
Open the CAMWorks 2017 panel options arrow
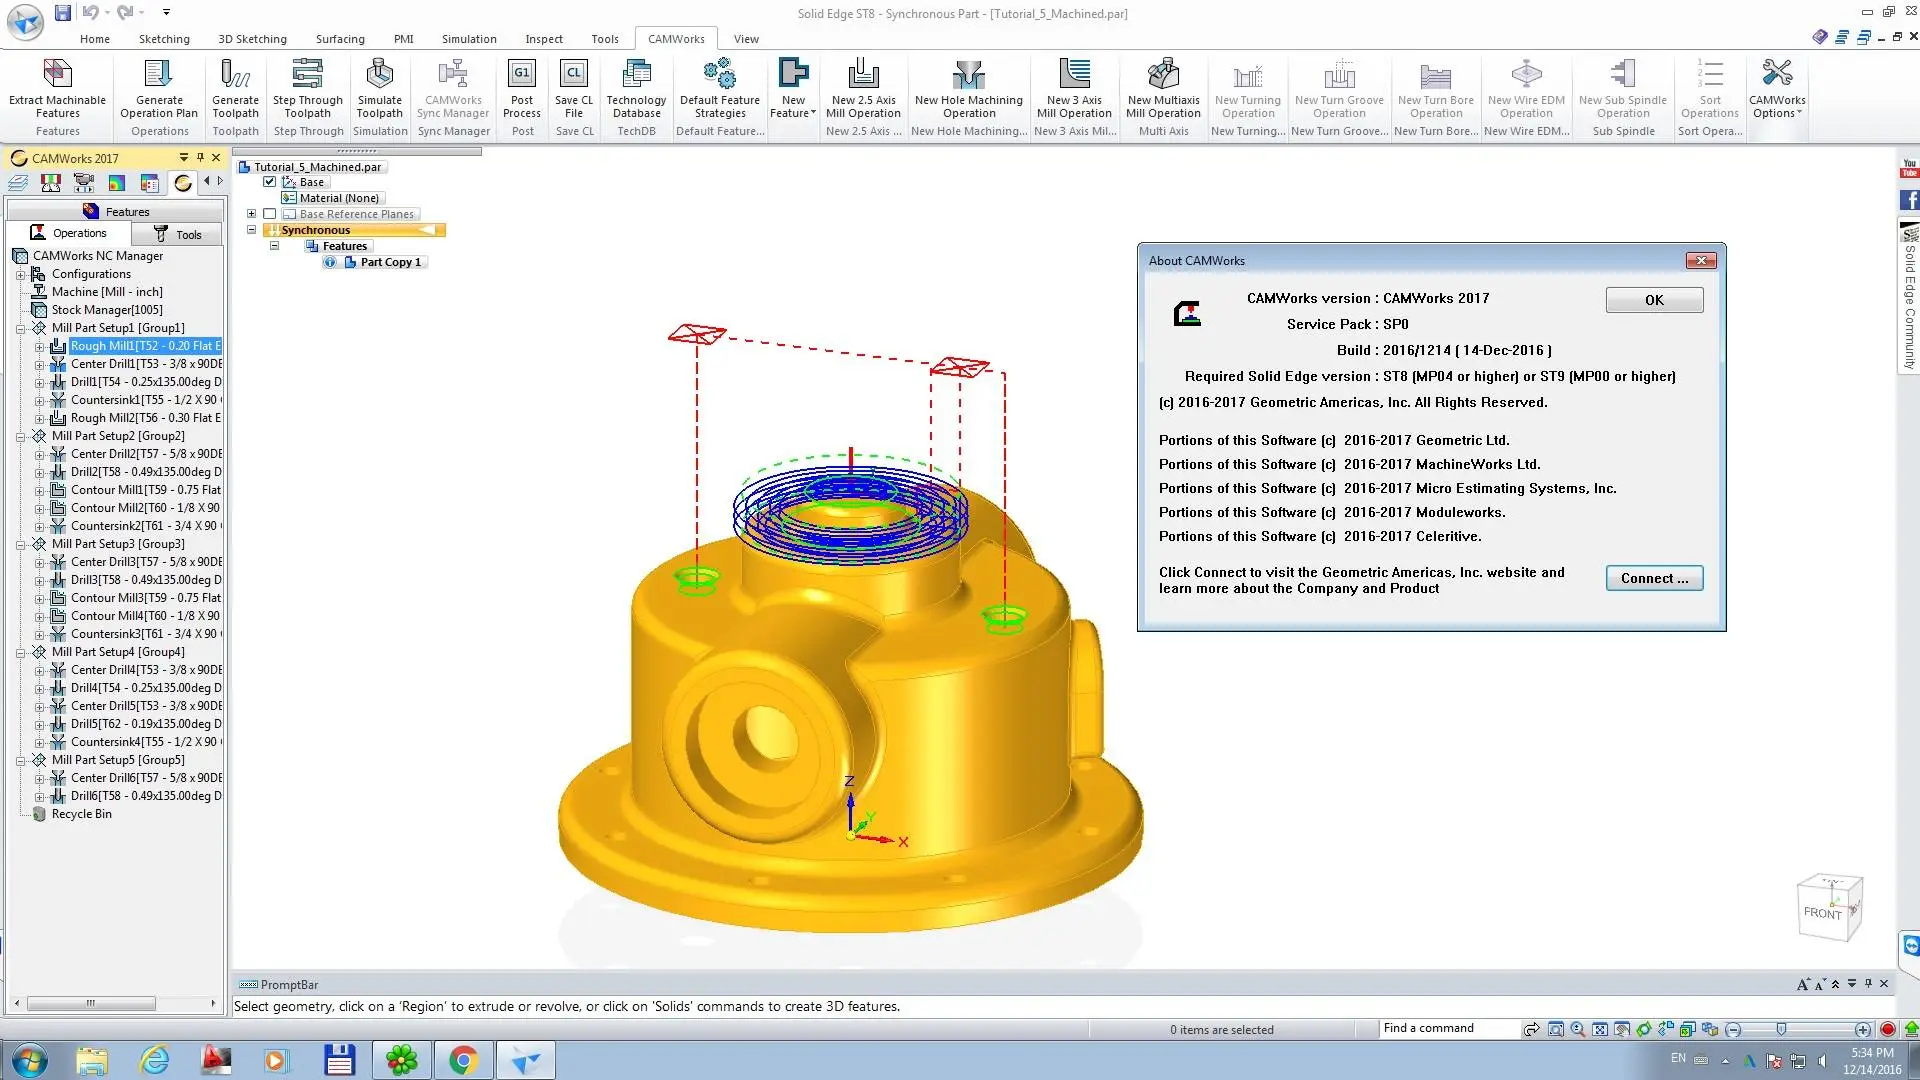[x=183, y=158]
